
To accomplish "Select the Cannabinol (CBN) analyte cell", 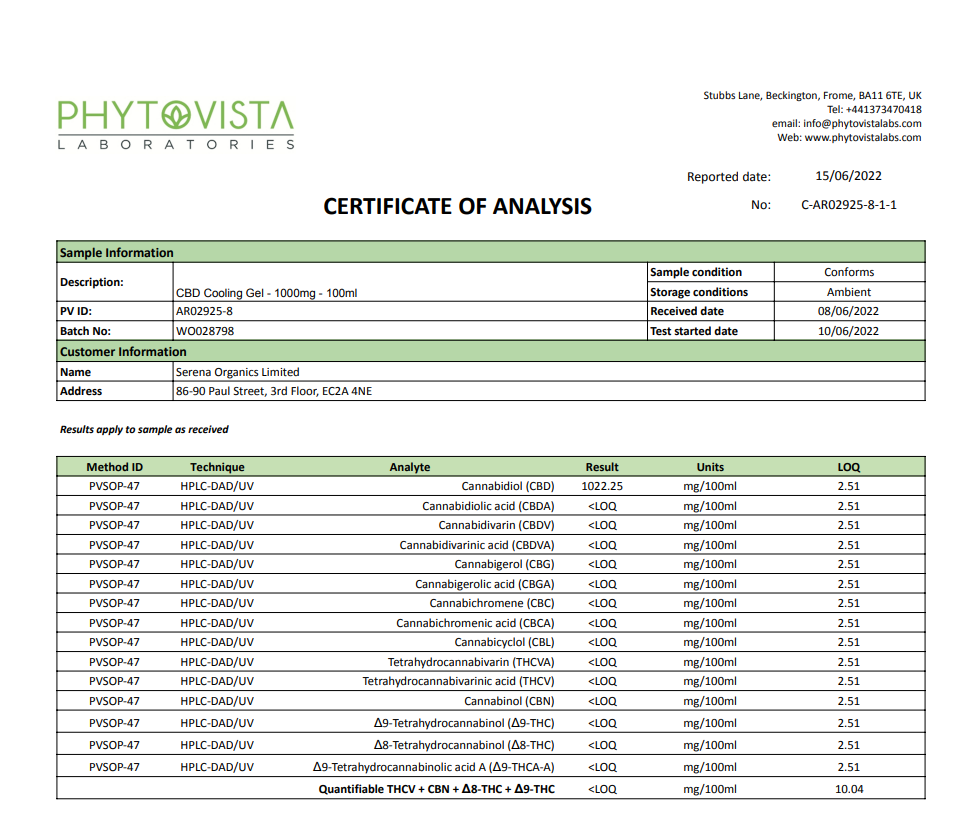I will tap(509, 701).
